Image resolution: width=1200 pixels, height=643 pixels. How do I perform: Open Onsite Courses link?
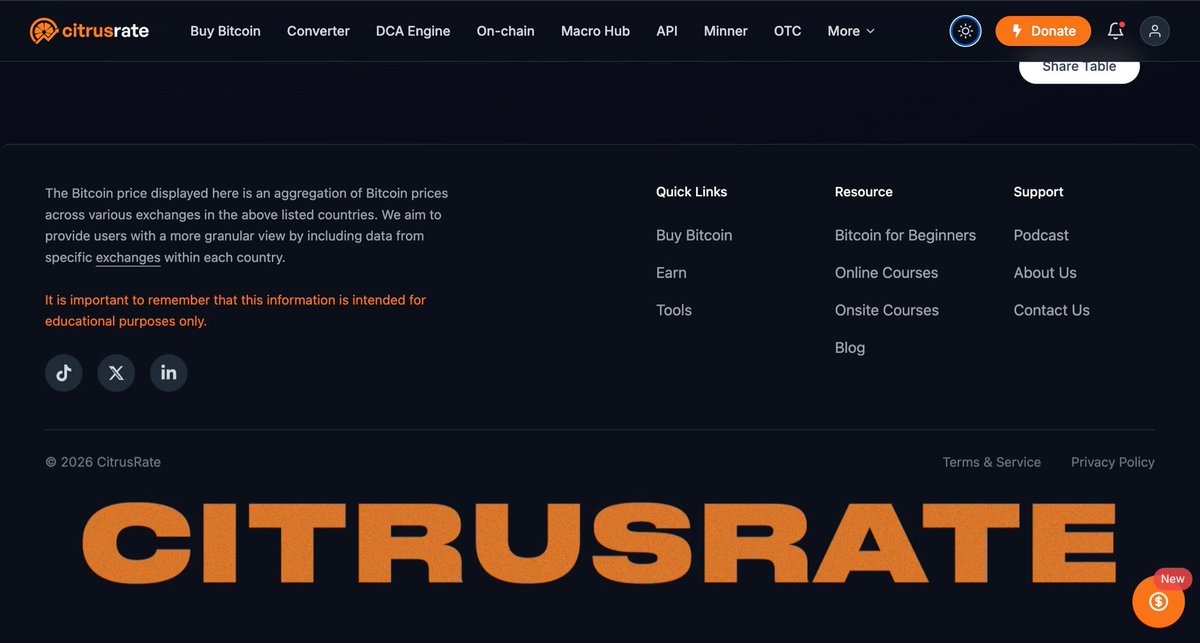pyautogui.click(x=886, y=310)
